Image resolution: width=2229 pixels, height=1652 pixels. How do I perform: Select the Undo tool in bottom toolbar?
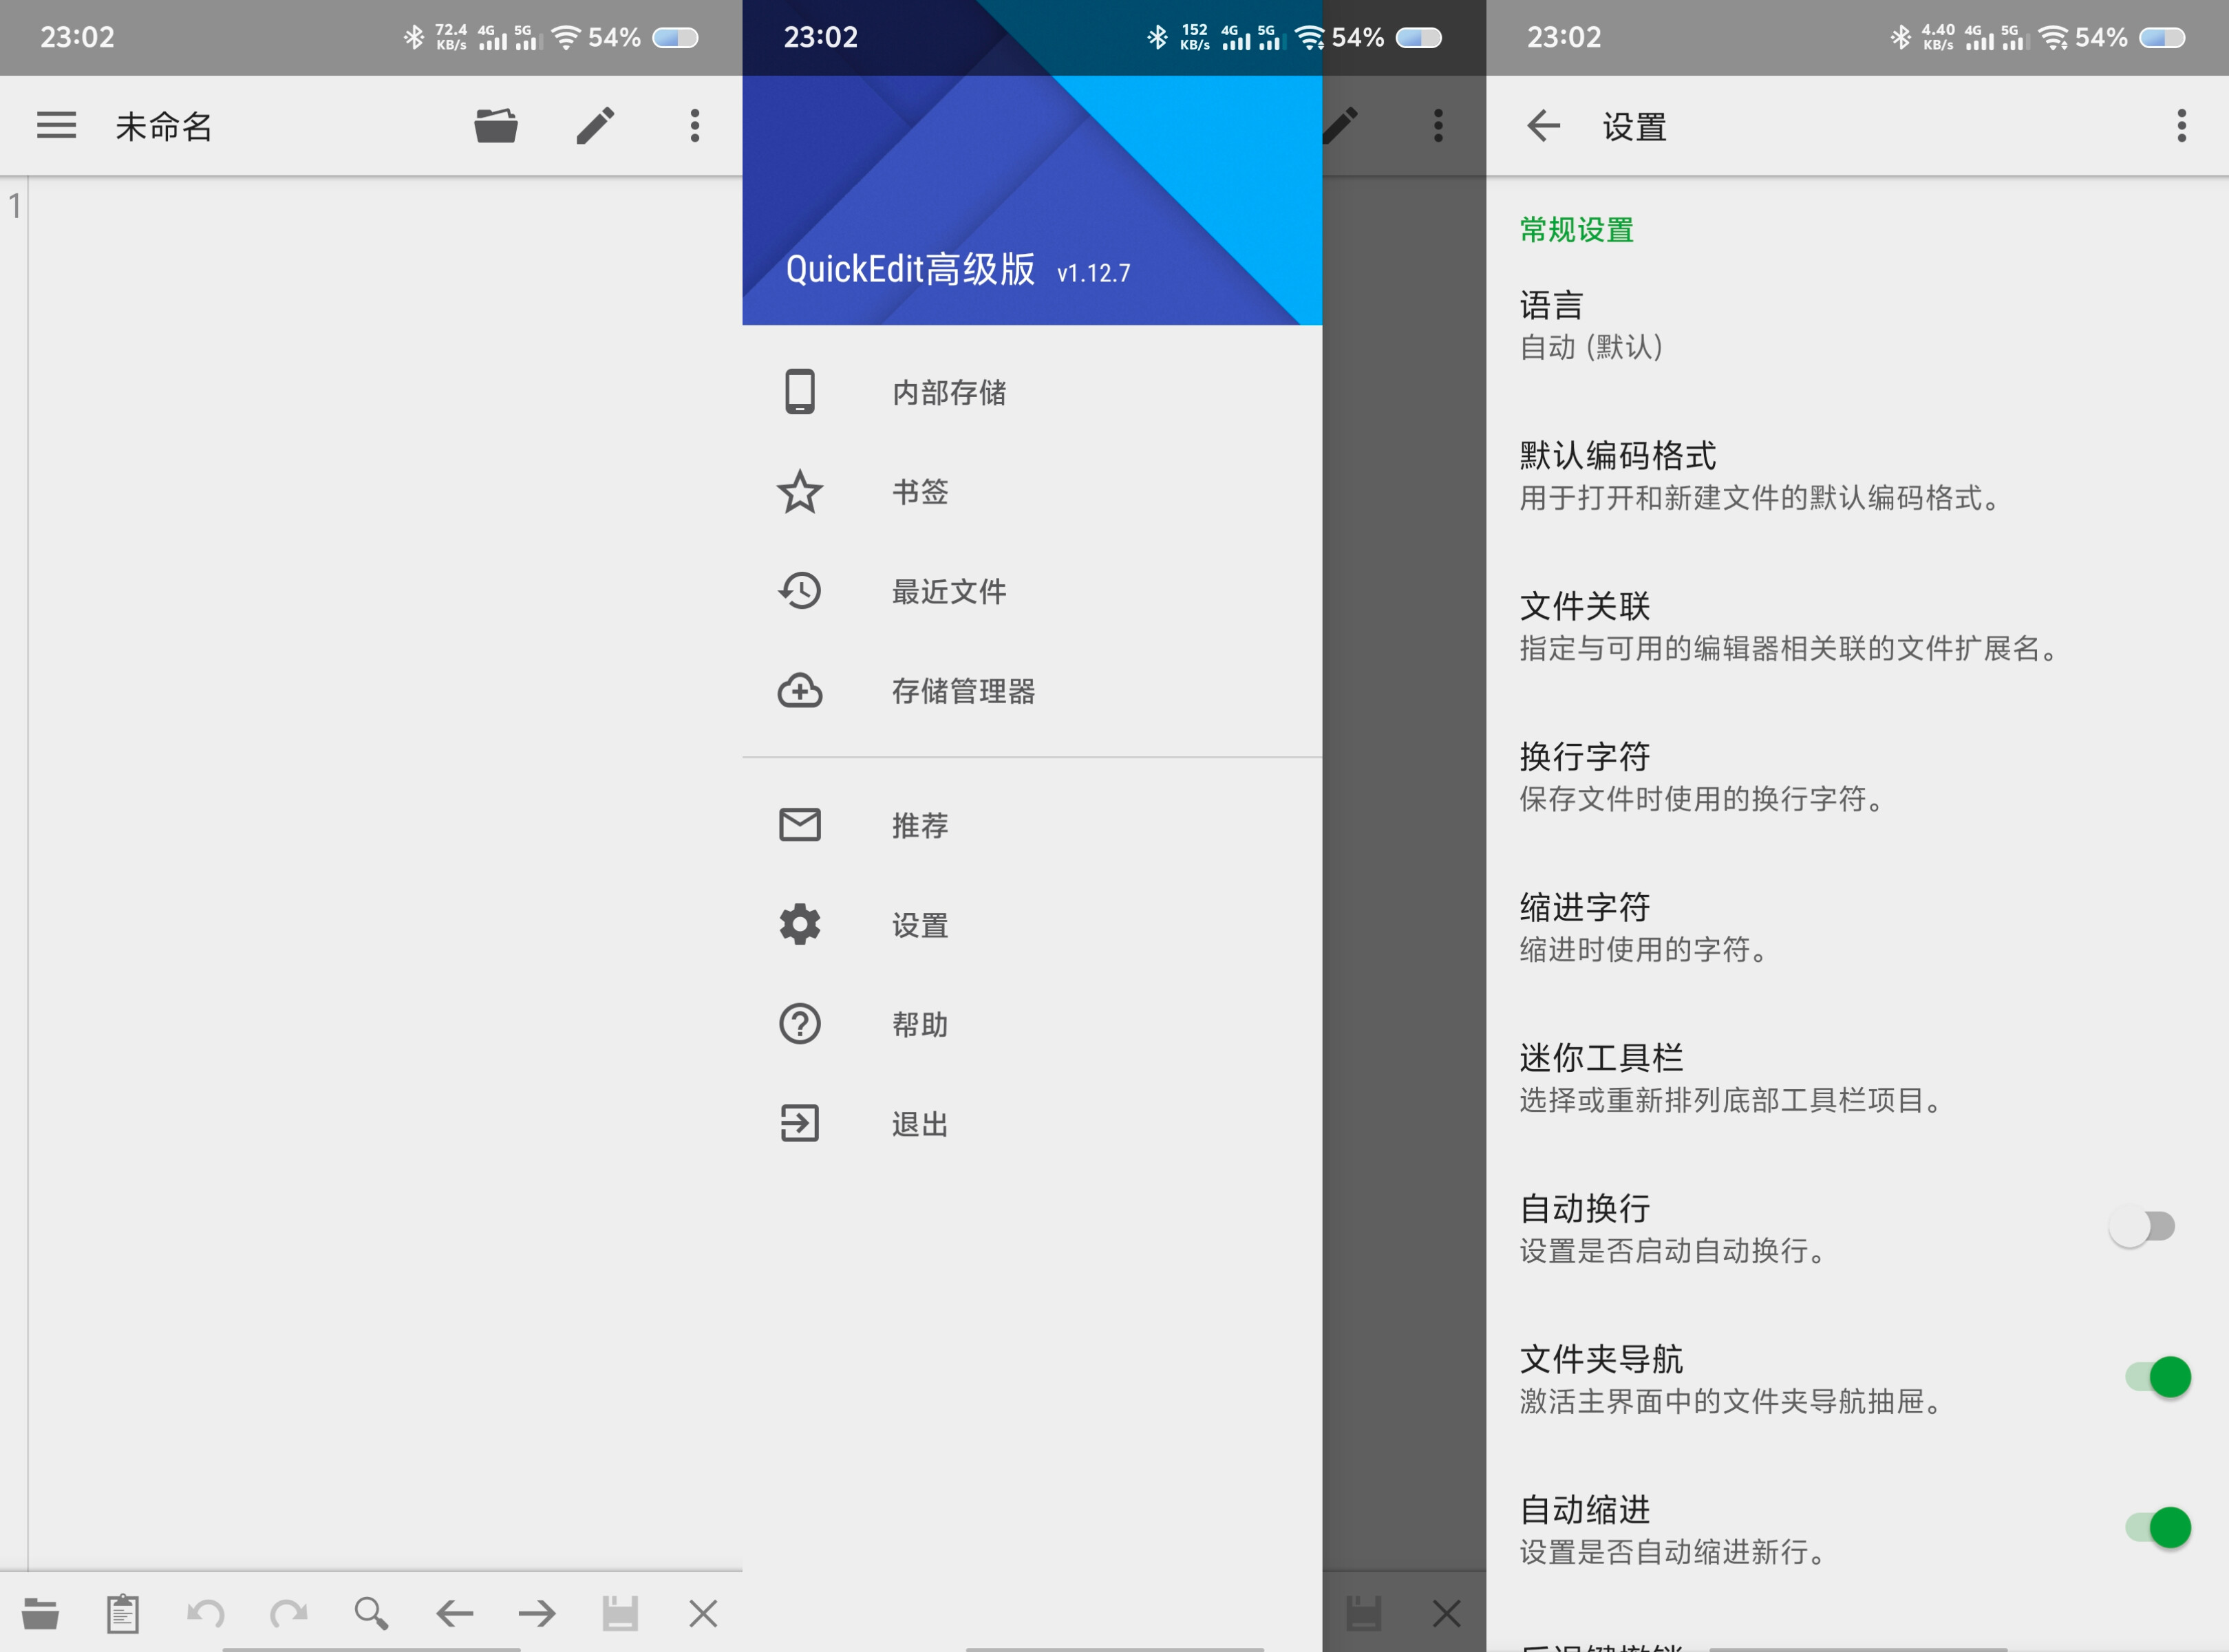click(x=205, y=1611)
